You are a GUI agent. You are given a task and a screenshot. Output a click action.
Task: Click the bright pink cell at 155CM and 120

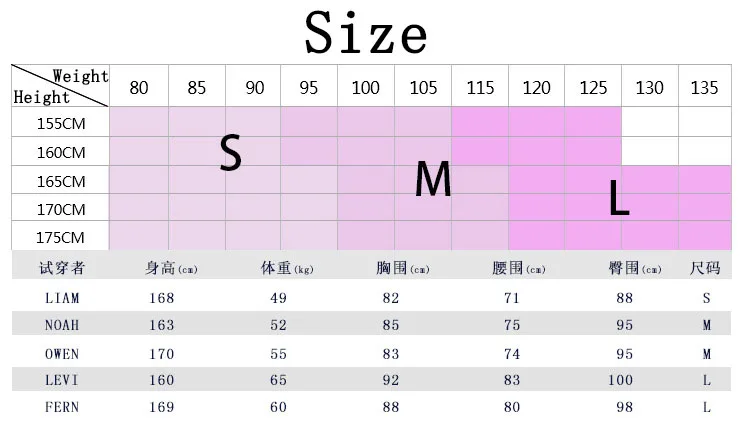(x=537, y=122)
